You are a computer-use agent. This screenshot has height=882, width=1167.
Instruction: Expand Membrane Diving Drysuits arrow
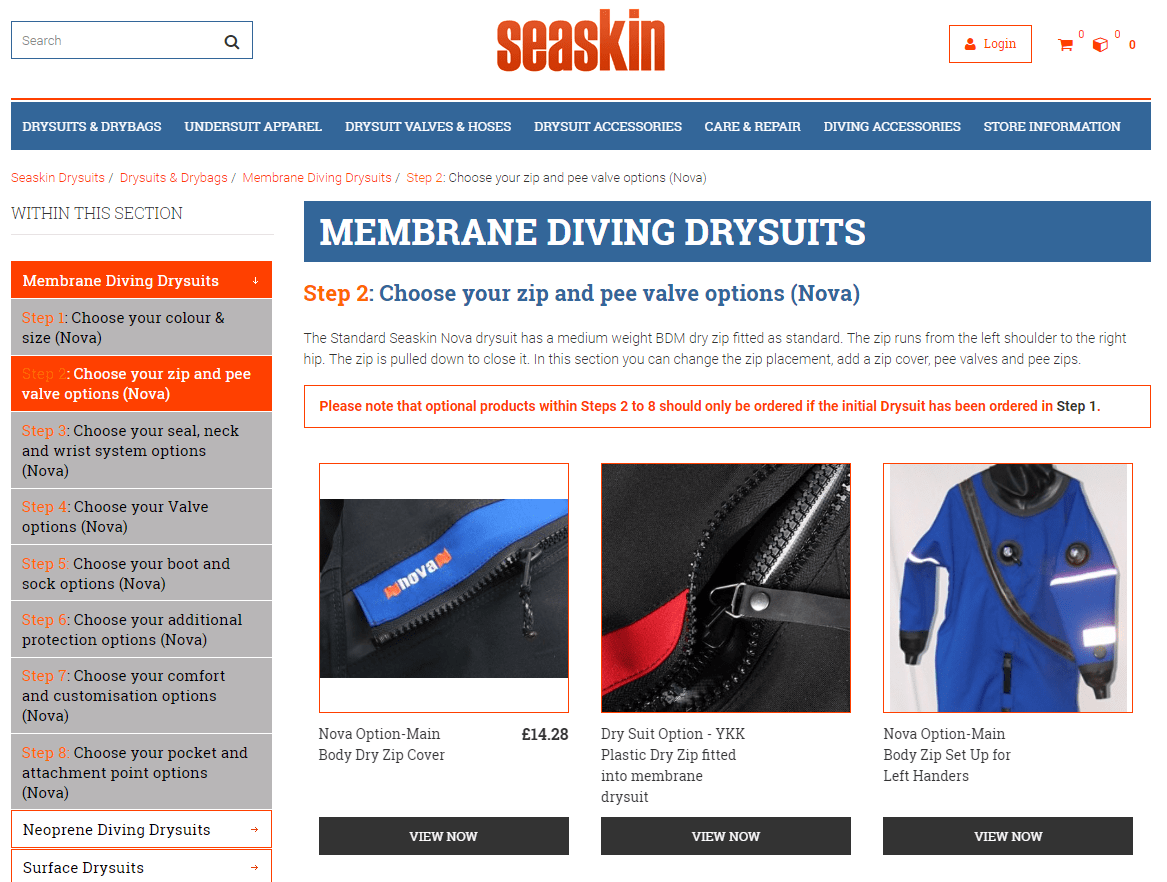255,281
